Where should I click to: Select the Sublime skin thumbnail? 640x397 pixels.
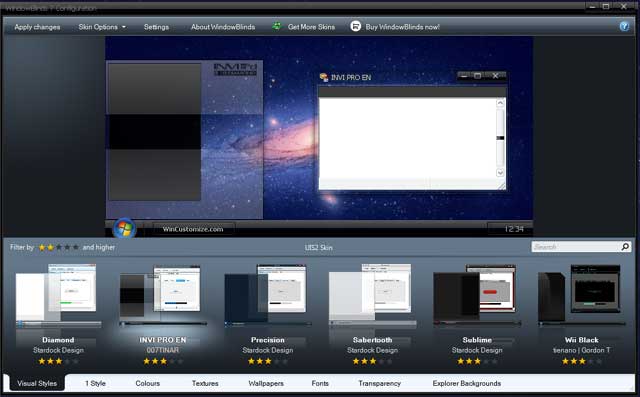pyautogui.click(x=477, y=295)
